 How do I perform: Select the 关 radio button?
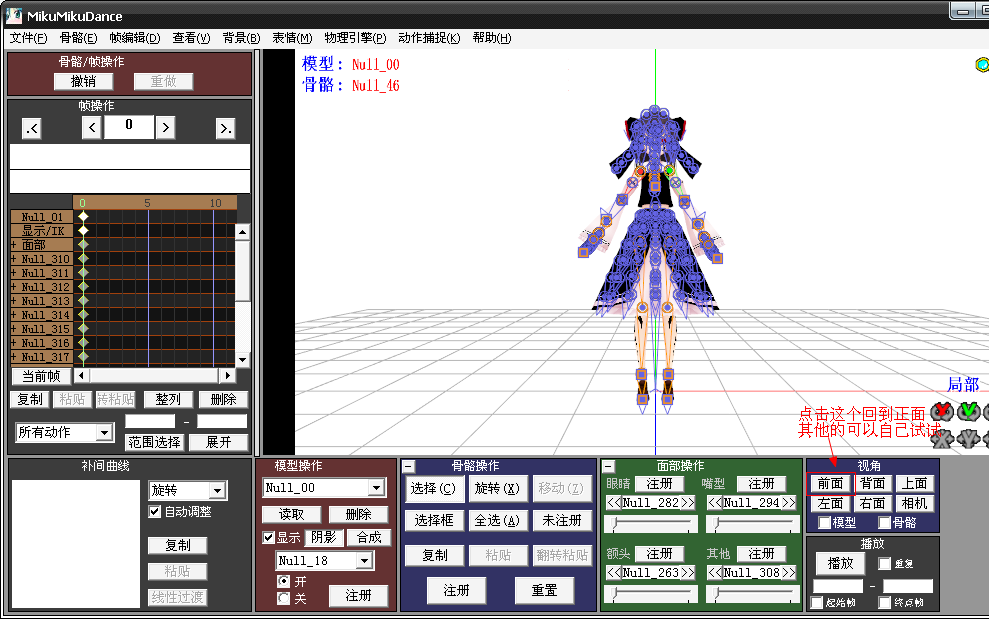coord(283,598)
